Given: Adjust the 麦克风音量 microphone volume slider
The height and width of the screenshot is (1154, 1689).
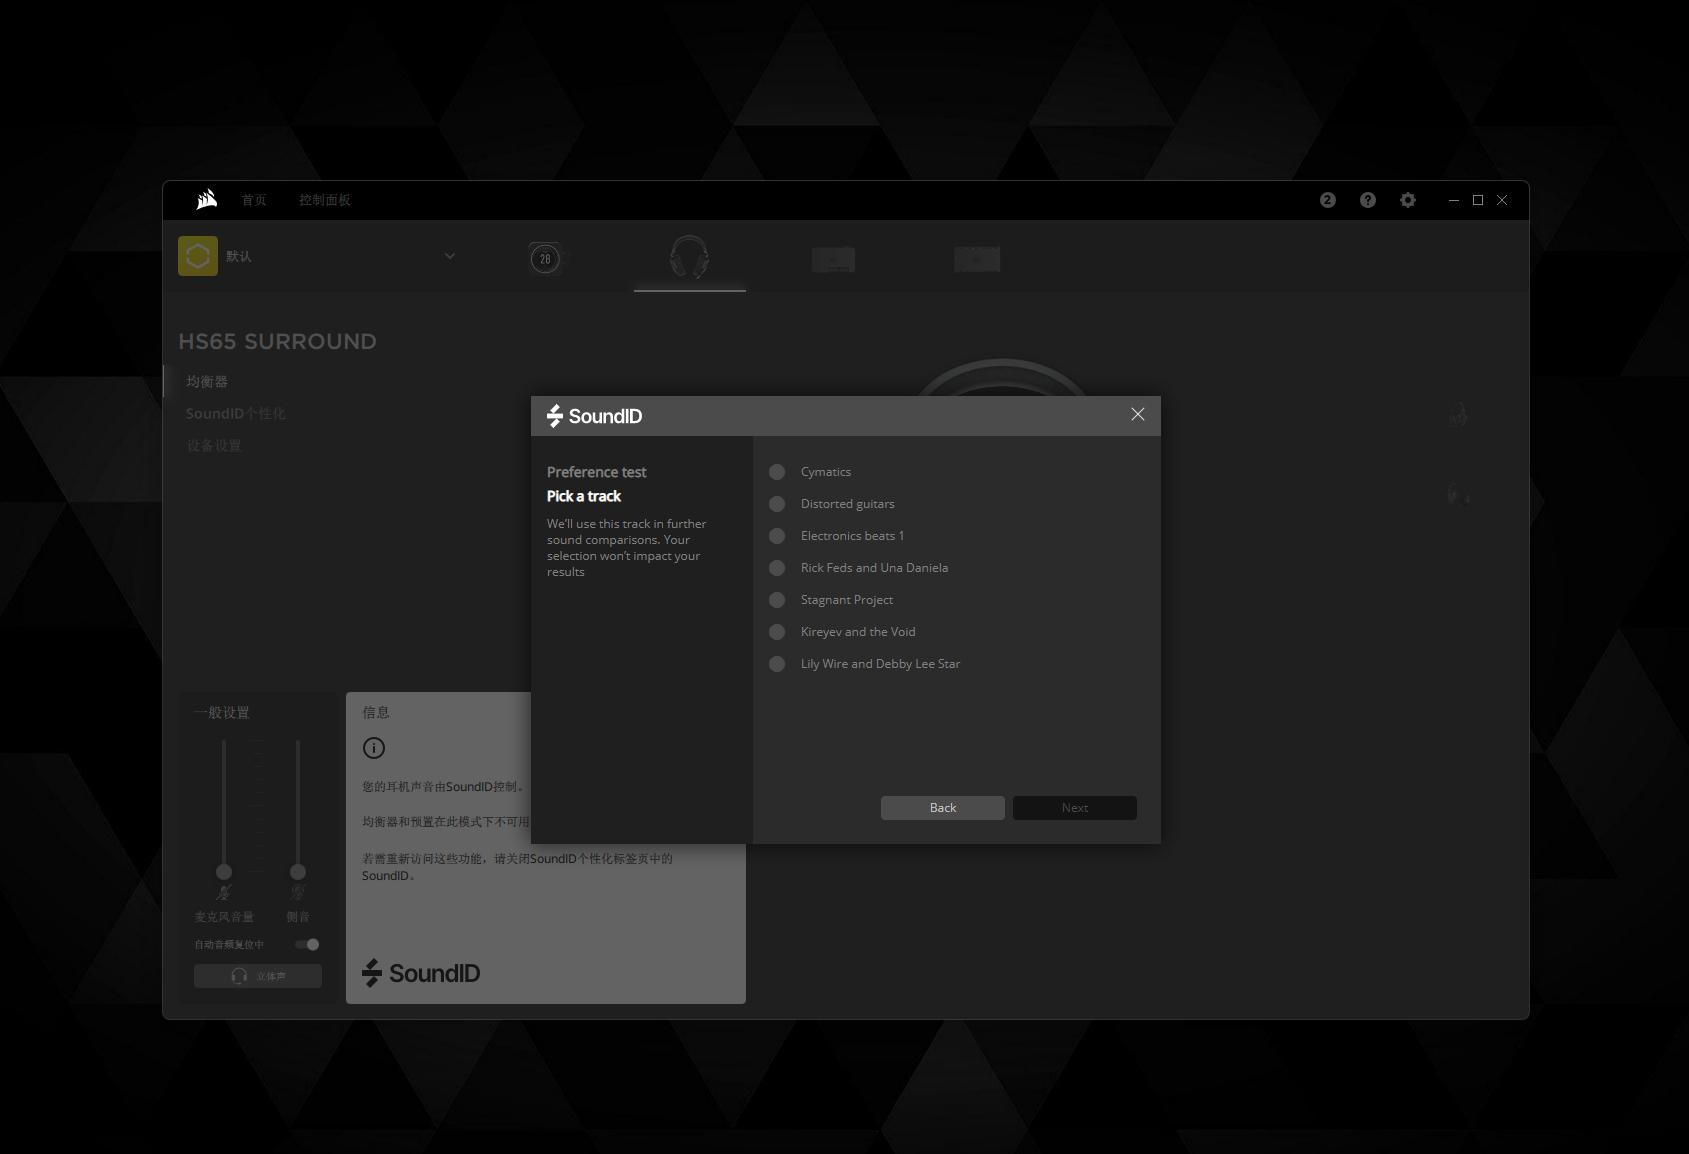Looking at the screenshot, I should (224, 871).
